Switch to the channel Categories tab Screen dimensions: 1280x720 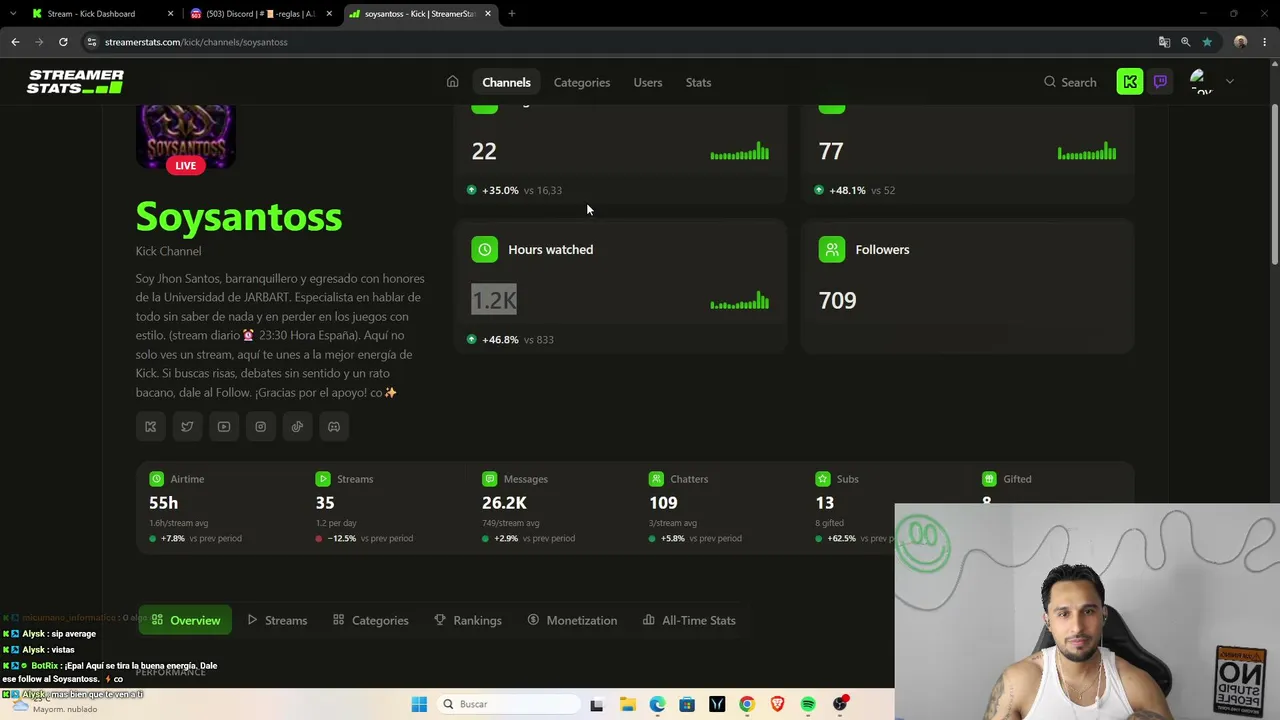(x=370, y=620)
